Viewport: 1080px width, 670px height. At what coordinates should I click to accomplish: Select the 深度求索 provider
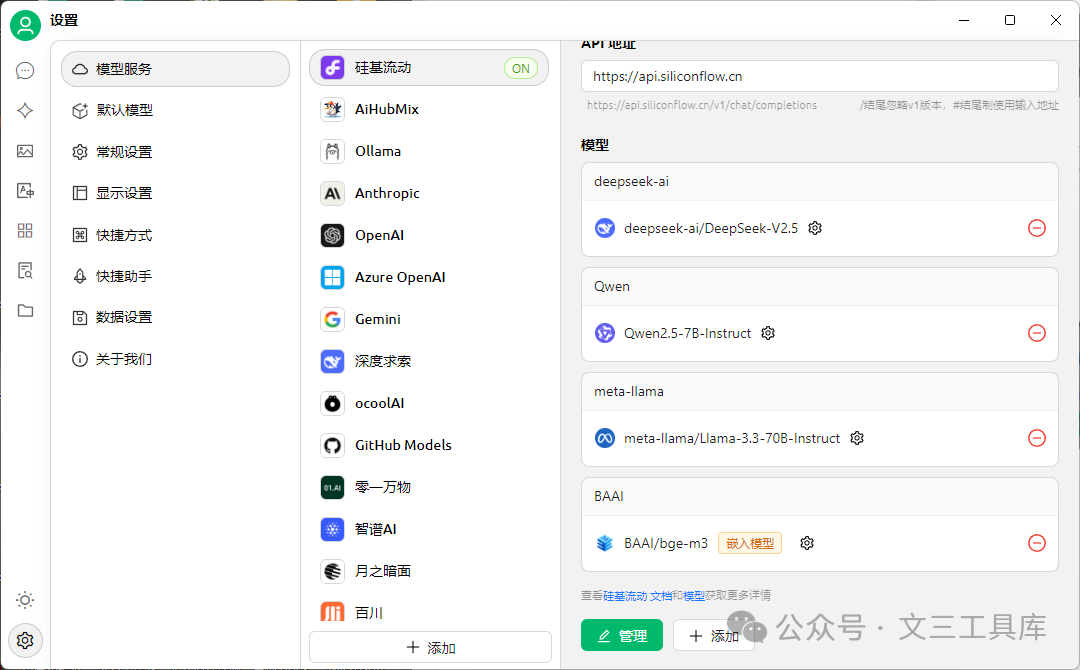(x=429, y=362)
